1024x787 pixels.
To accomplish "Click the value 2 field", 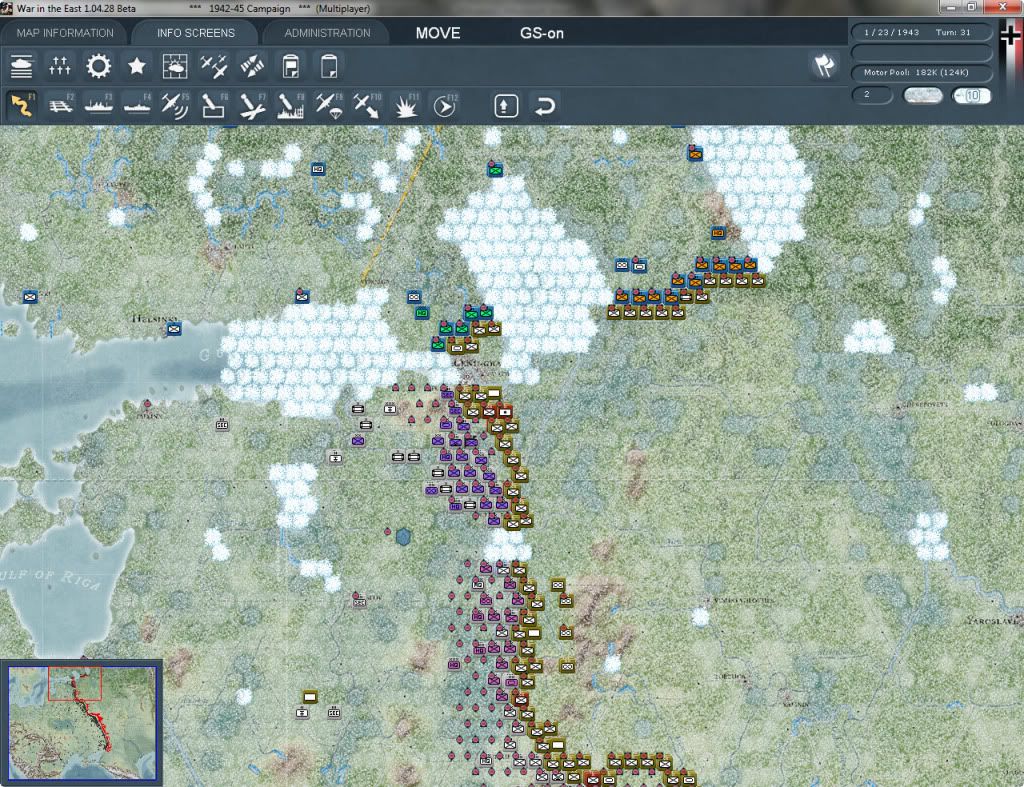I will click(x=872, y=95).
